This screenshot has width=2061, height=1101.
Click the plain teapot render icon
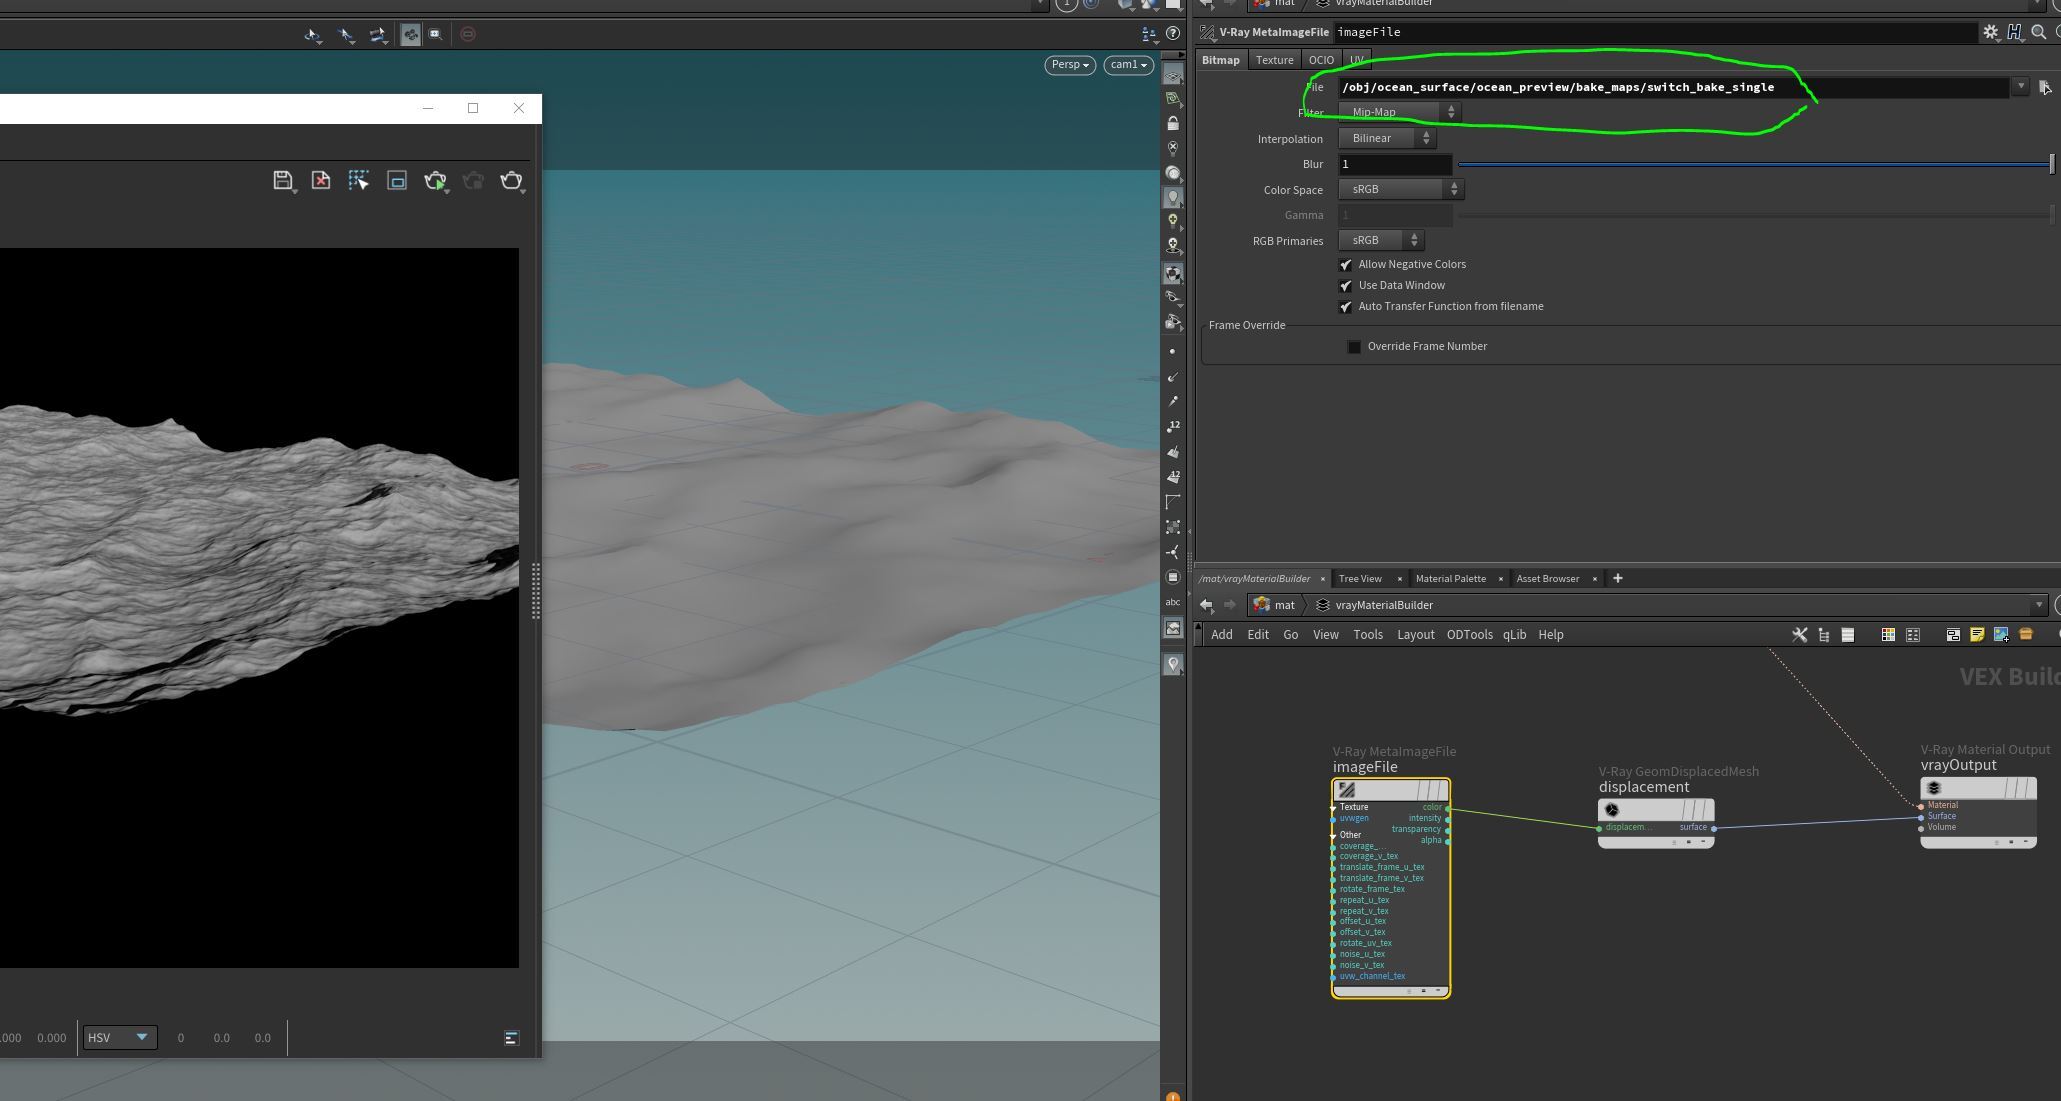point(511,180)
